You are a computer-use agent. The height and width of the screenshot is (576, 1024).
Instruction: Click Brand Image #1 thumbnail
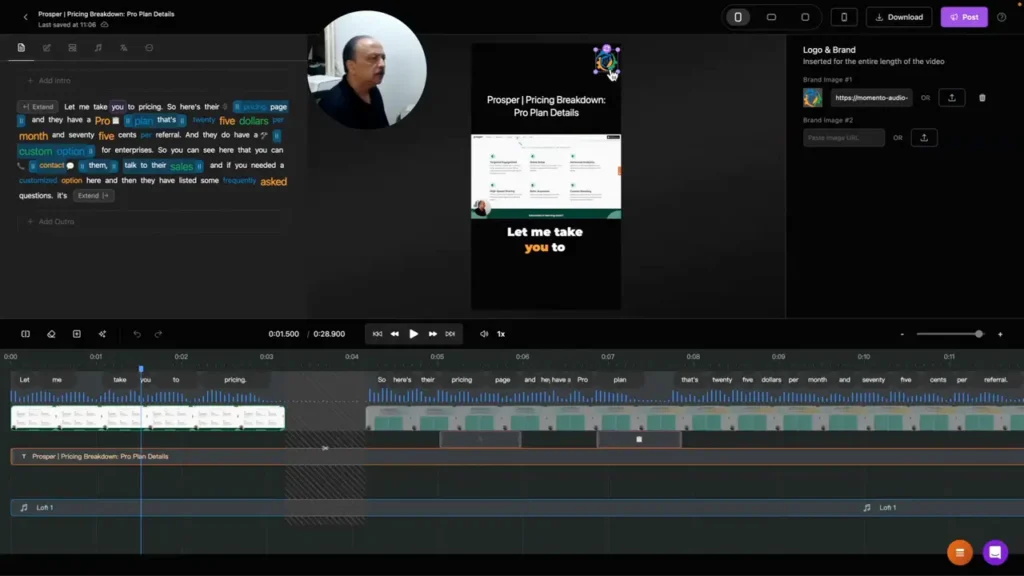pos(812,98)
